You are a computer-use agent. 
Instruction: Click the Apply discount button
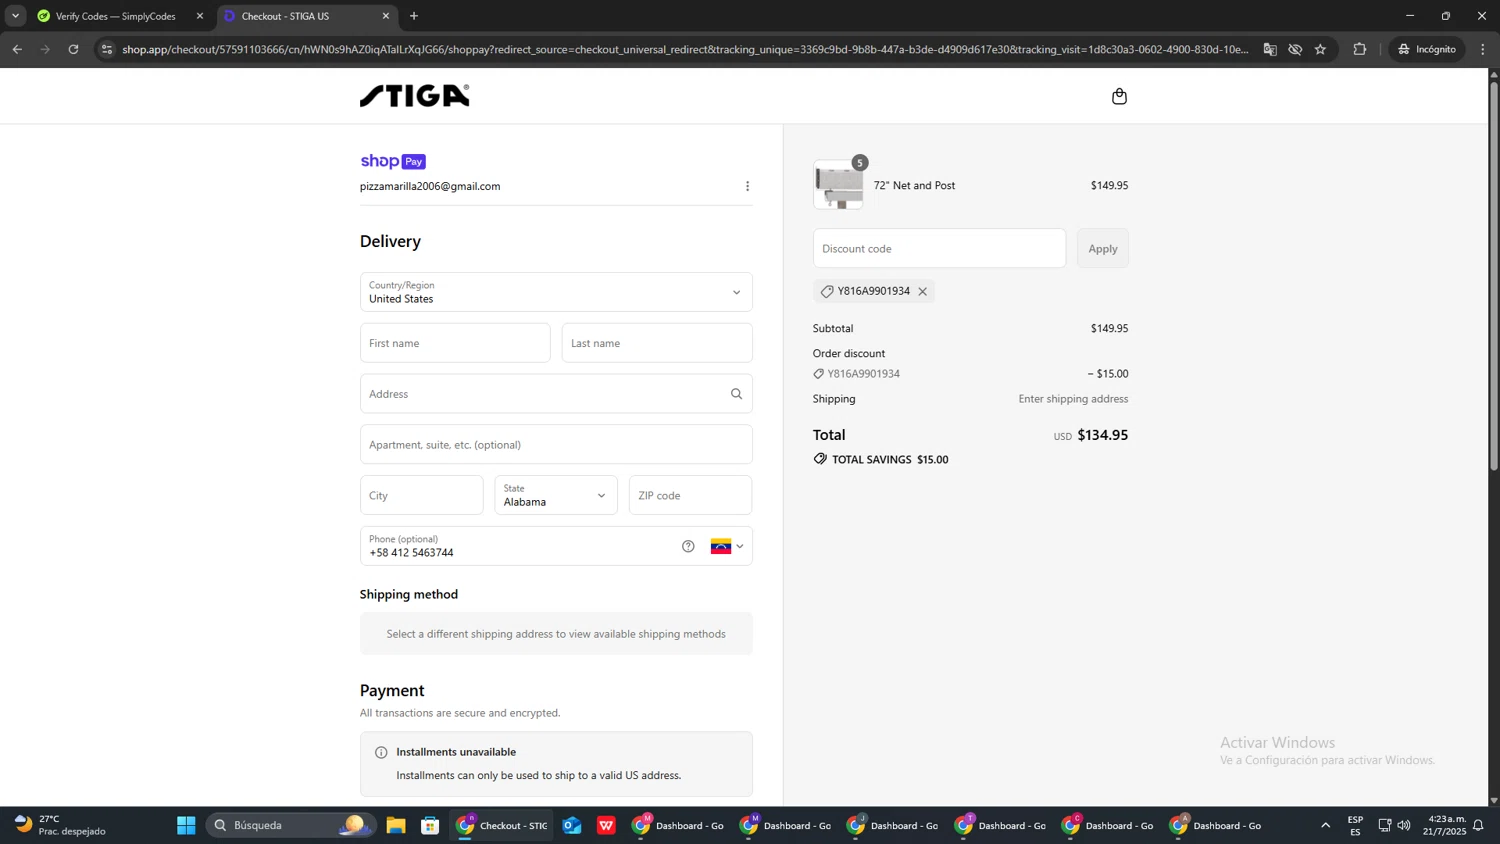pyautogui.click(x=1103, y=248)
